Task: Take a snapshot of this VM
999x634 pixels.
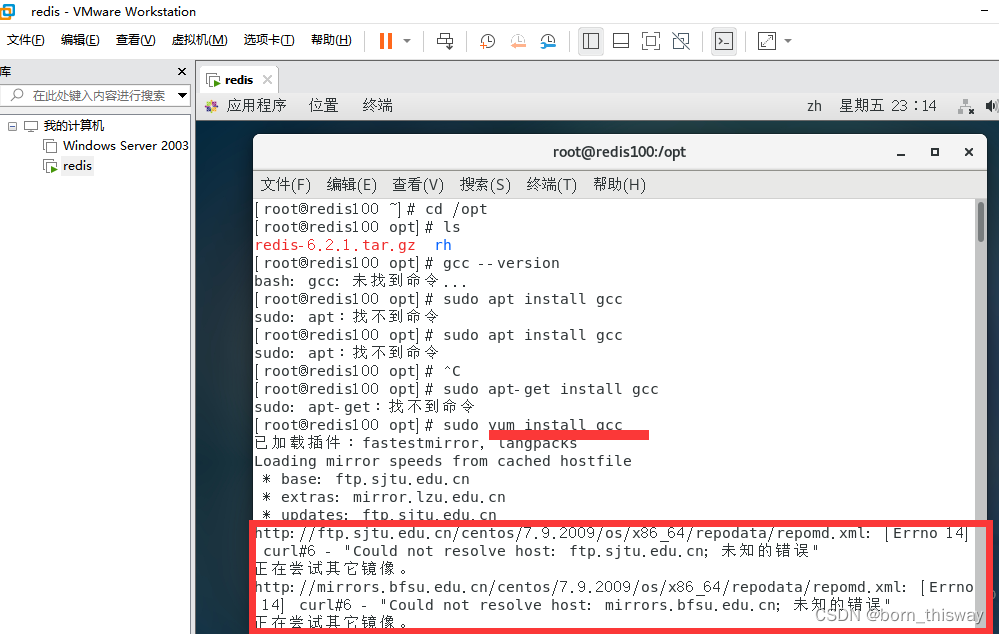Action: pos(487,41)
